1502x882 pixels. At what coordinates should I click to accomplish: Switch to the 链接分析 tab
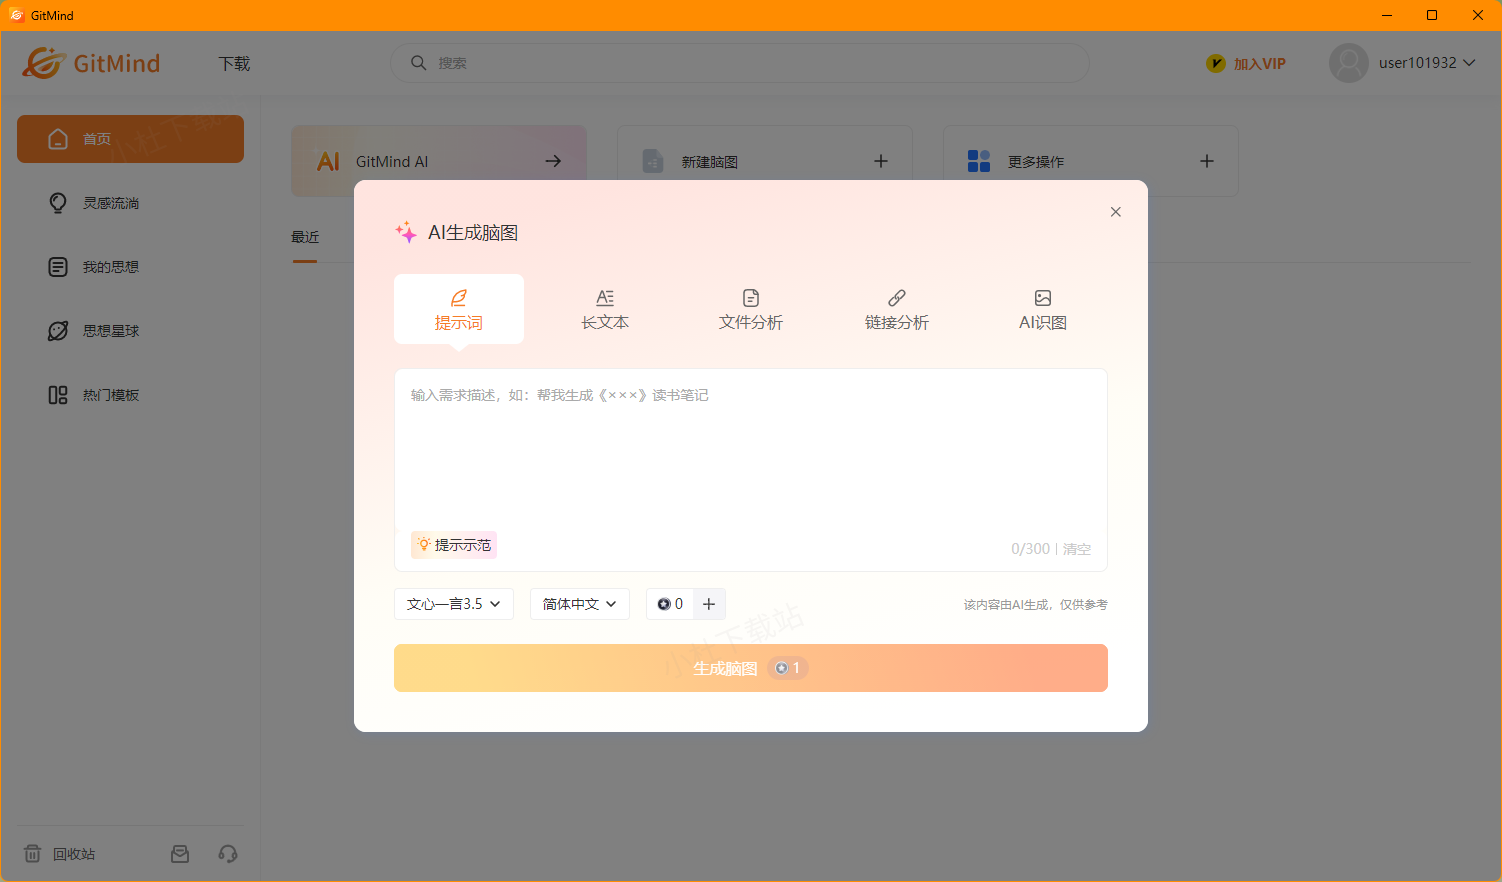[897, 309]
